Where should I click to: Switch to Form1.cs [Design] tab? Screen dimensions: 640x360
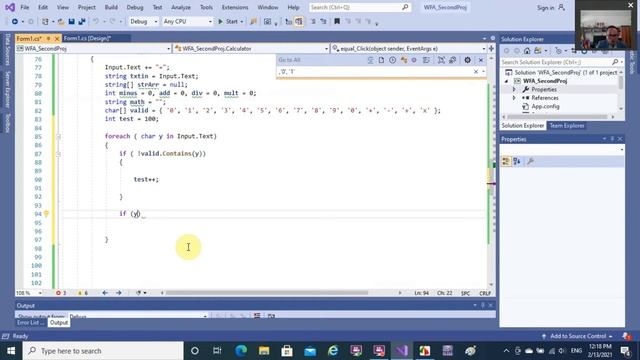87,38
